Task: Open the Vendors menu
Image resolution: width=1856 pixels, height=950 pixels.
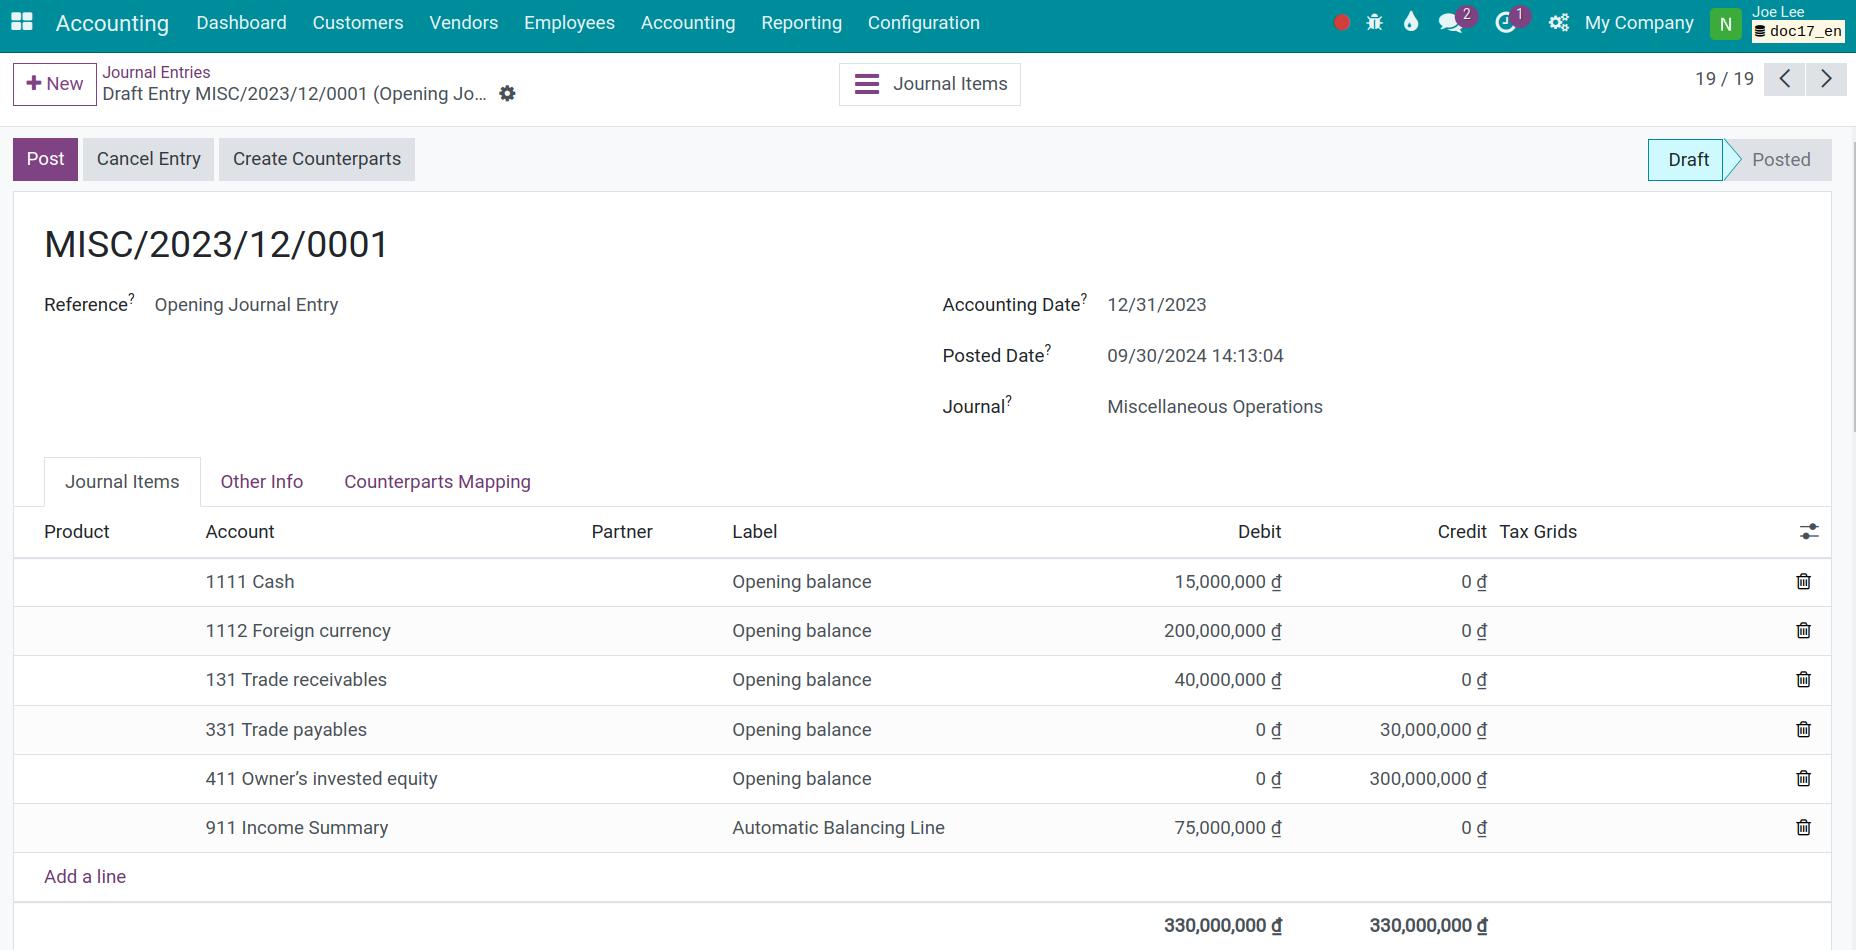Action: pos(463,22)
